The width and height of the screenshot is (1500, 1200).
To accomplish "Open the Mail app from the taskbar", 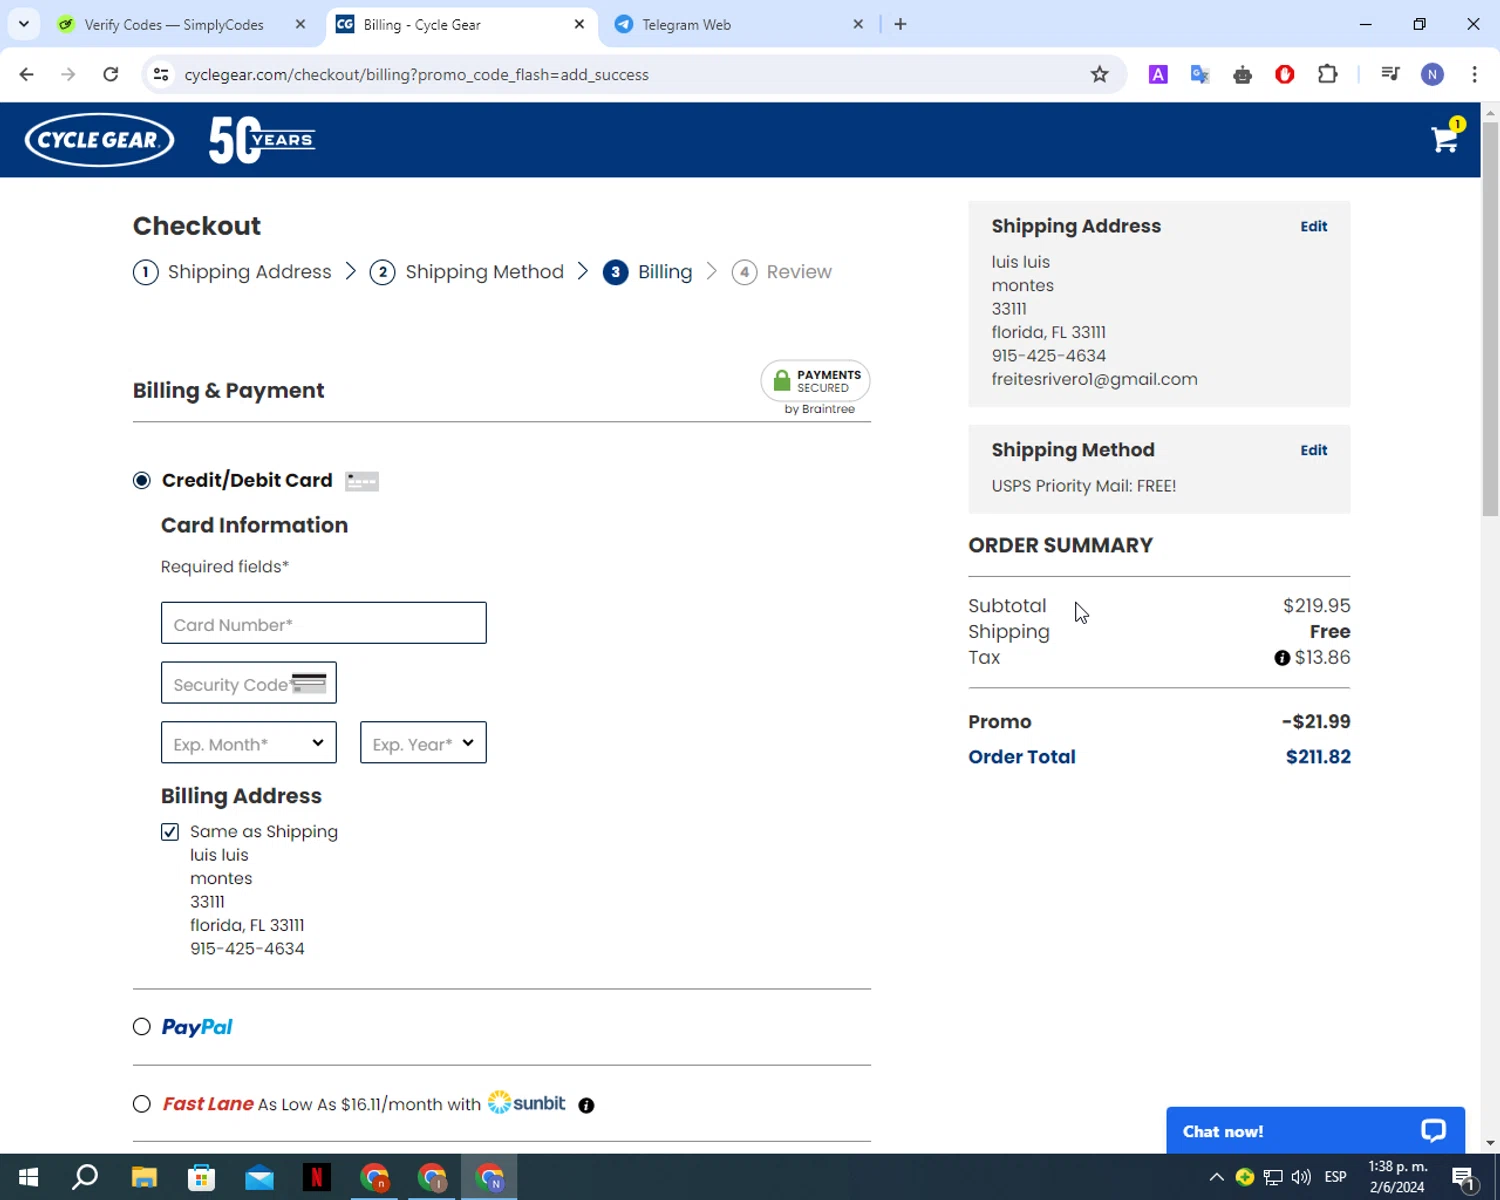I will tap(259, 1177).
